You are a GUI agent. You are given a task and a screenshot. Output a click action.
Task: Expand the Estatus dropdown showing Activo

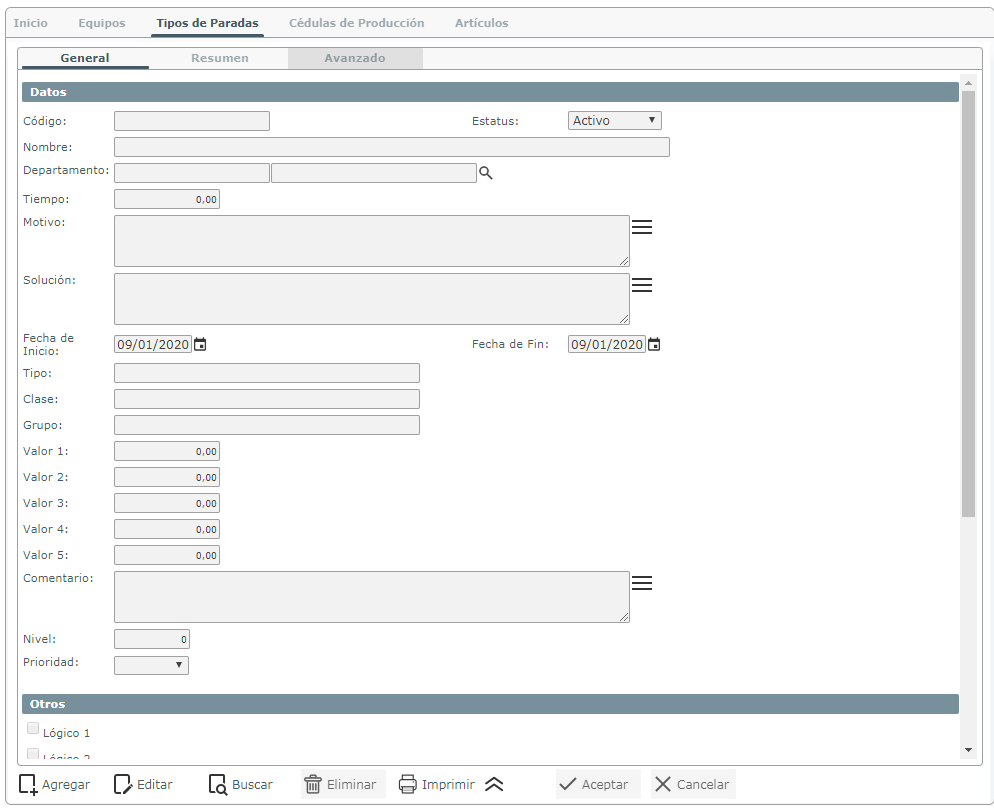tap(614, 121)
